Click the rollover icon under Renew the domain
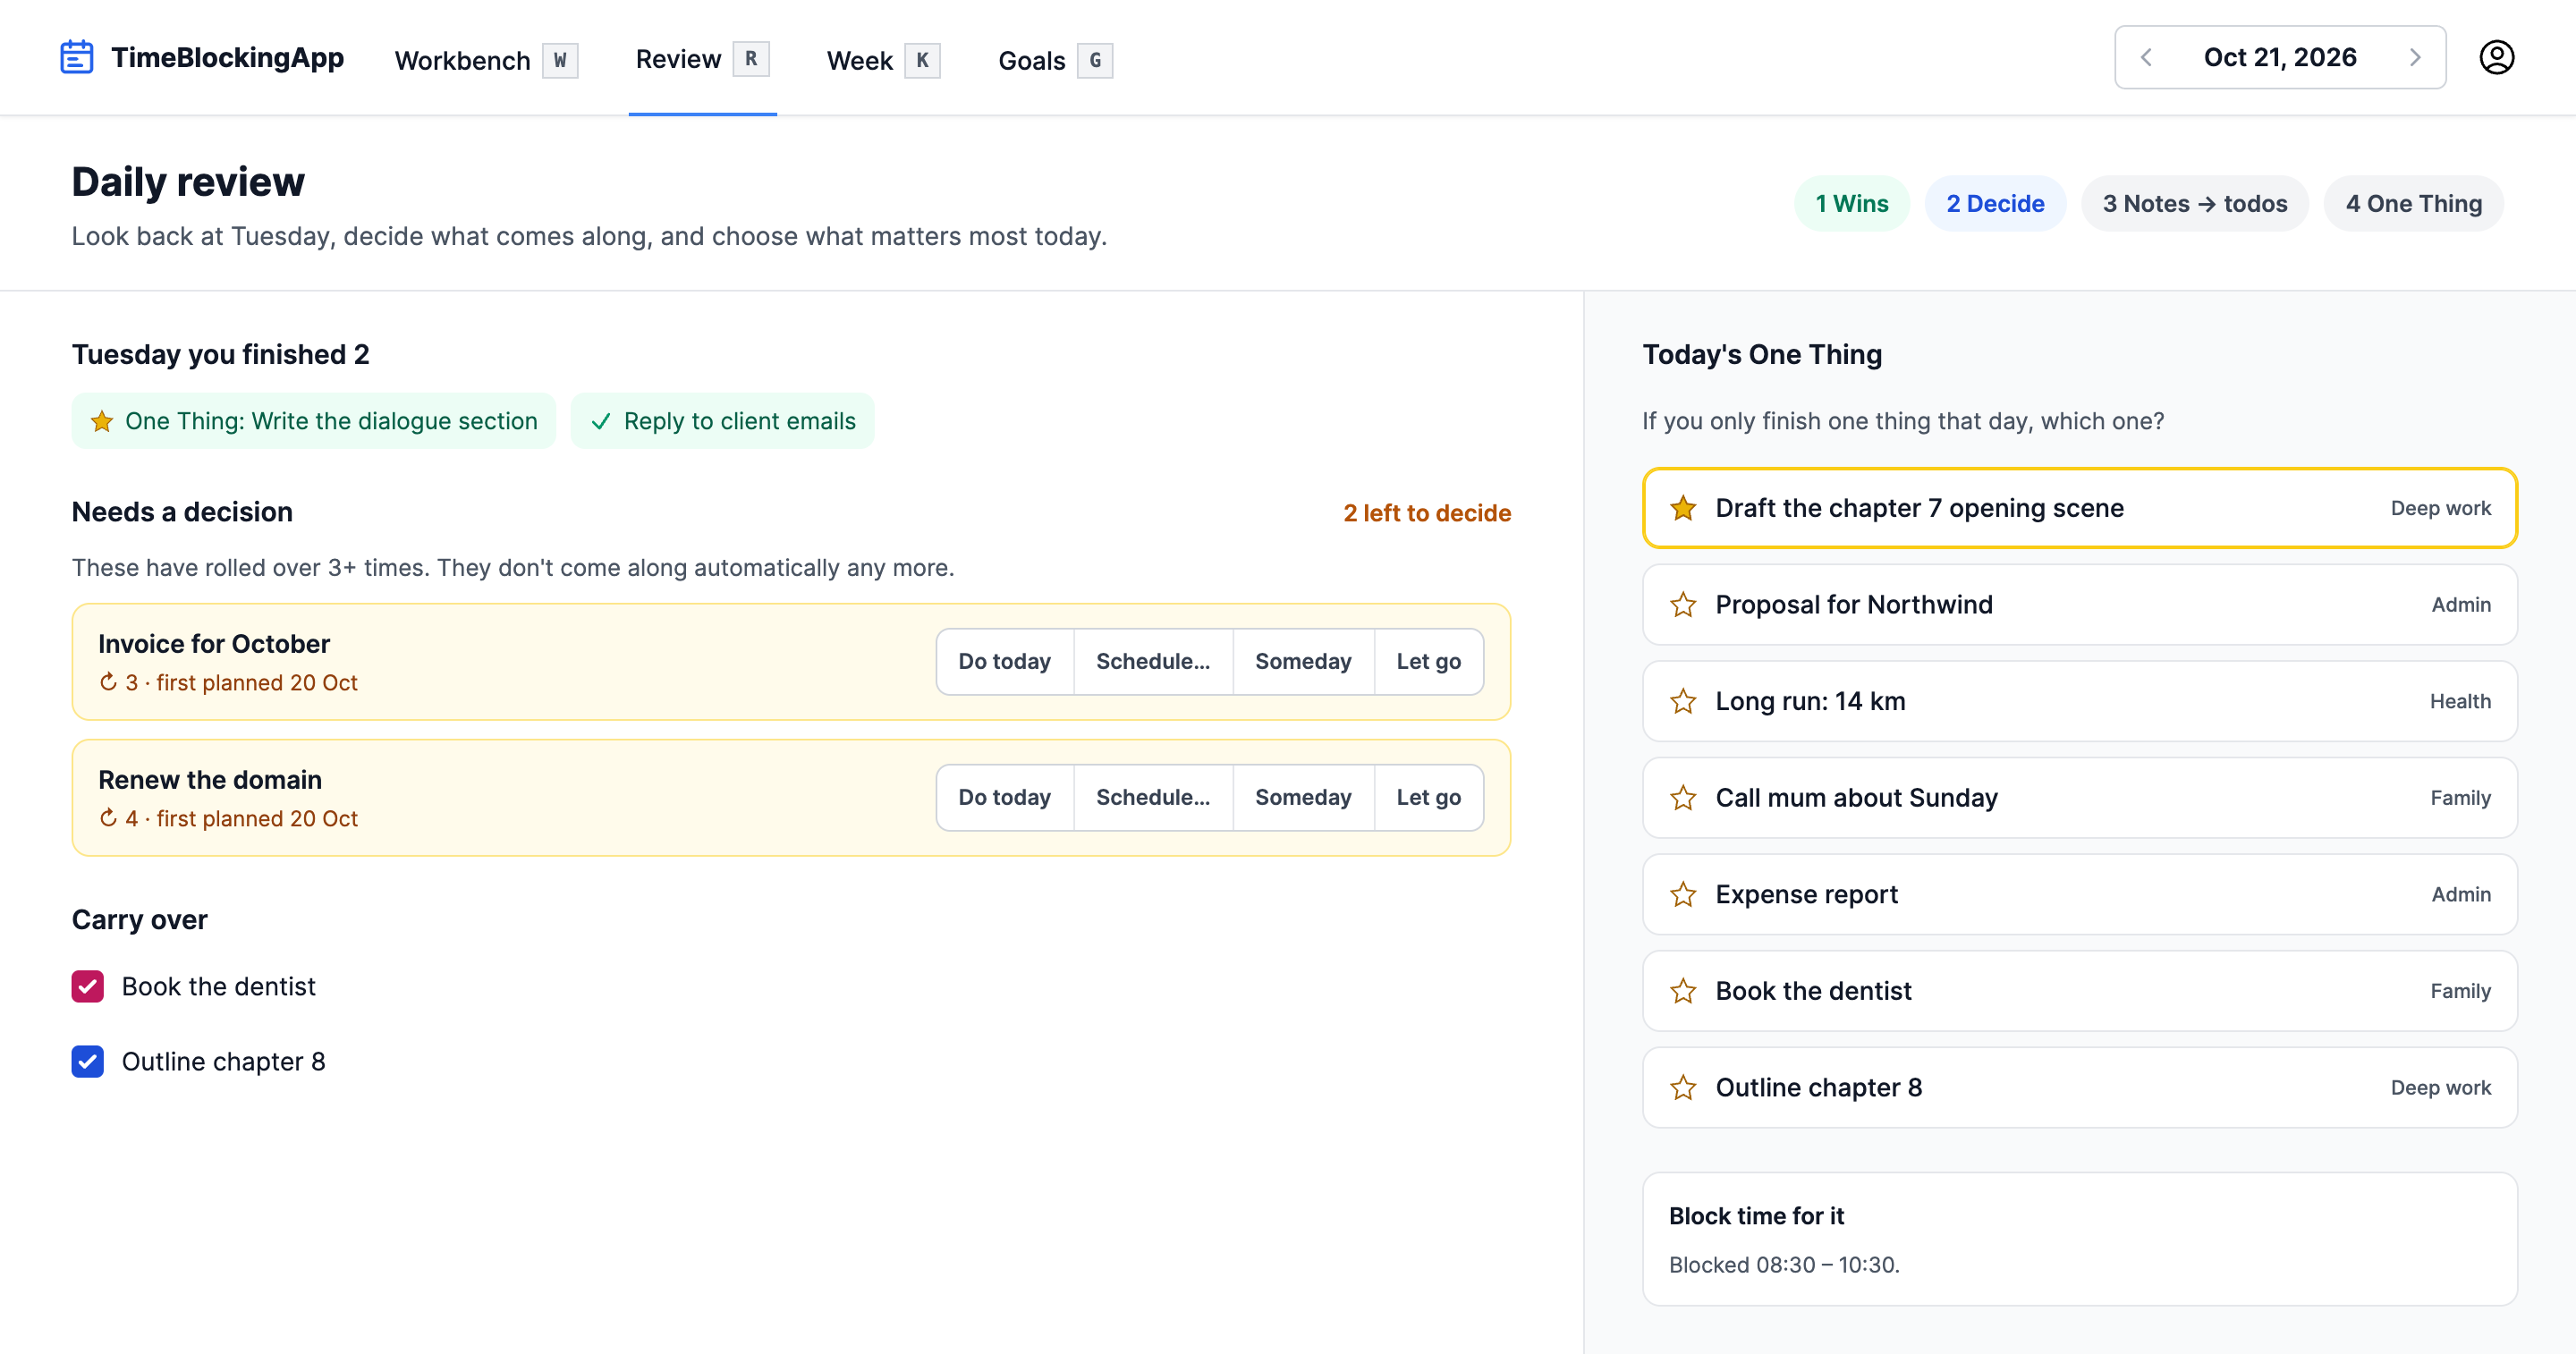 [x=108, y=818]
